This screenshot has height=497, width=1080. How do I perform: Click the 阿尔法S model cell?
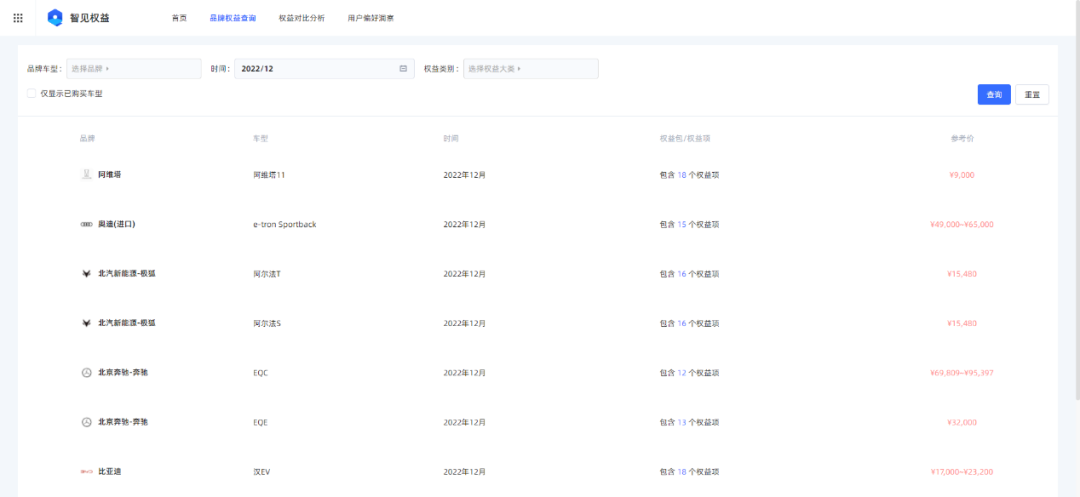[x=267, y=323]
